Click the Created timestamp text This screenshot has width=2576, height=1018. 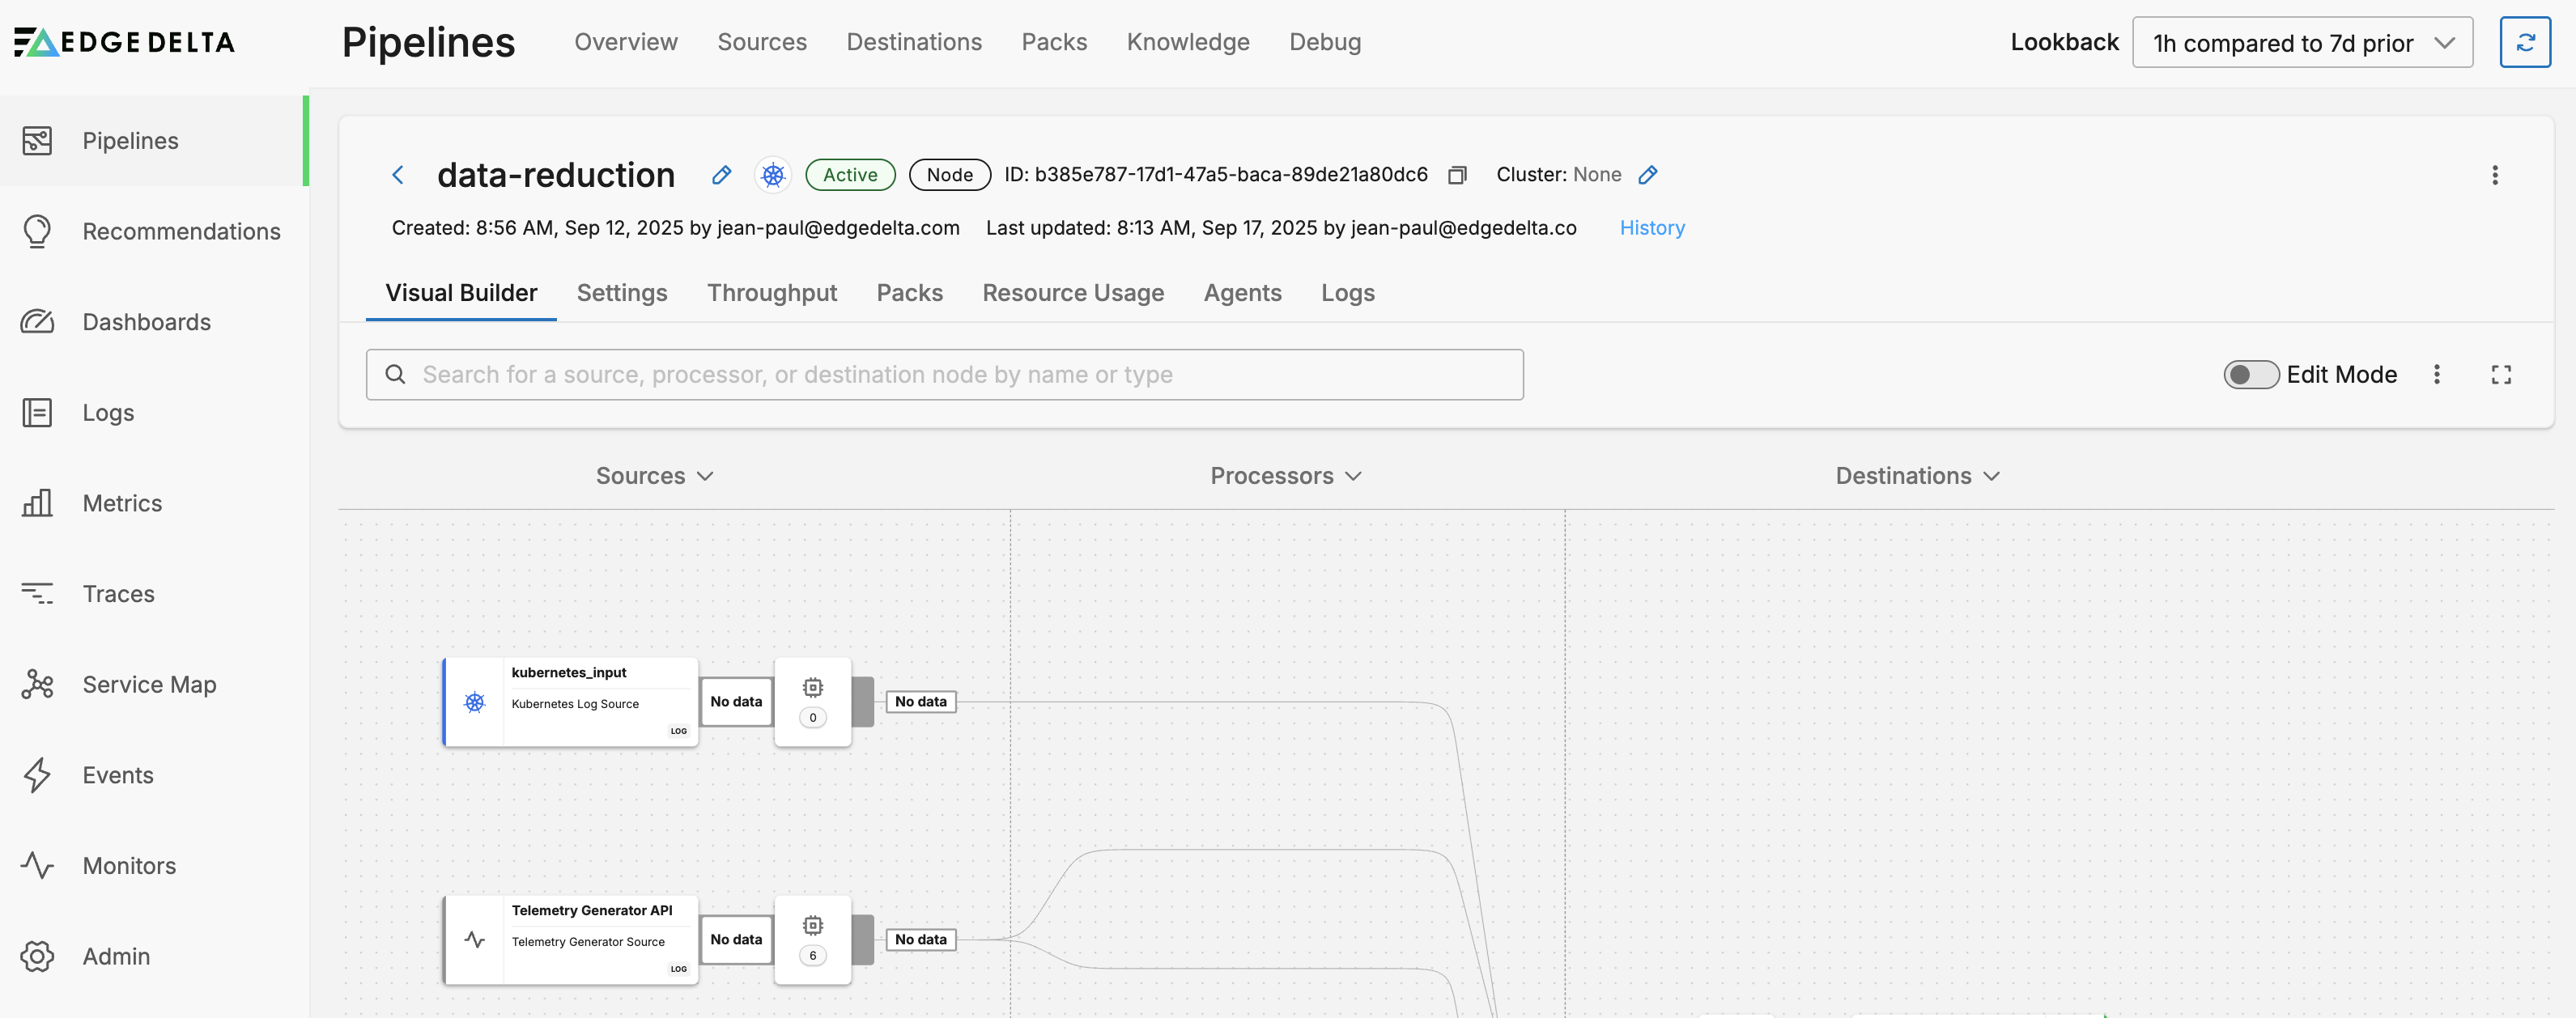coord(676,228)
